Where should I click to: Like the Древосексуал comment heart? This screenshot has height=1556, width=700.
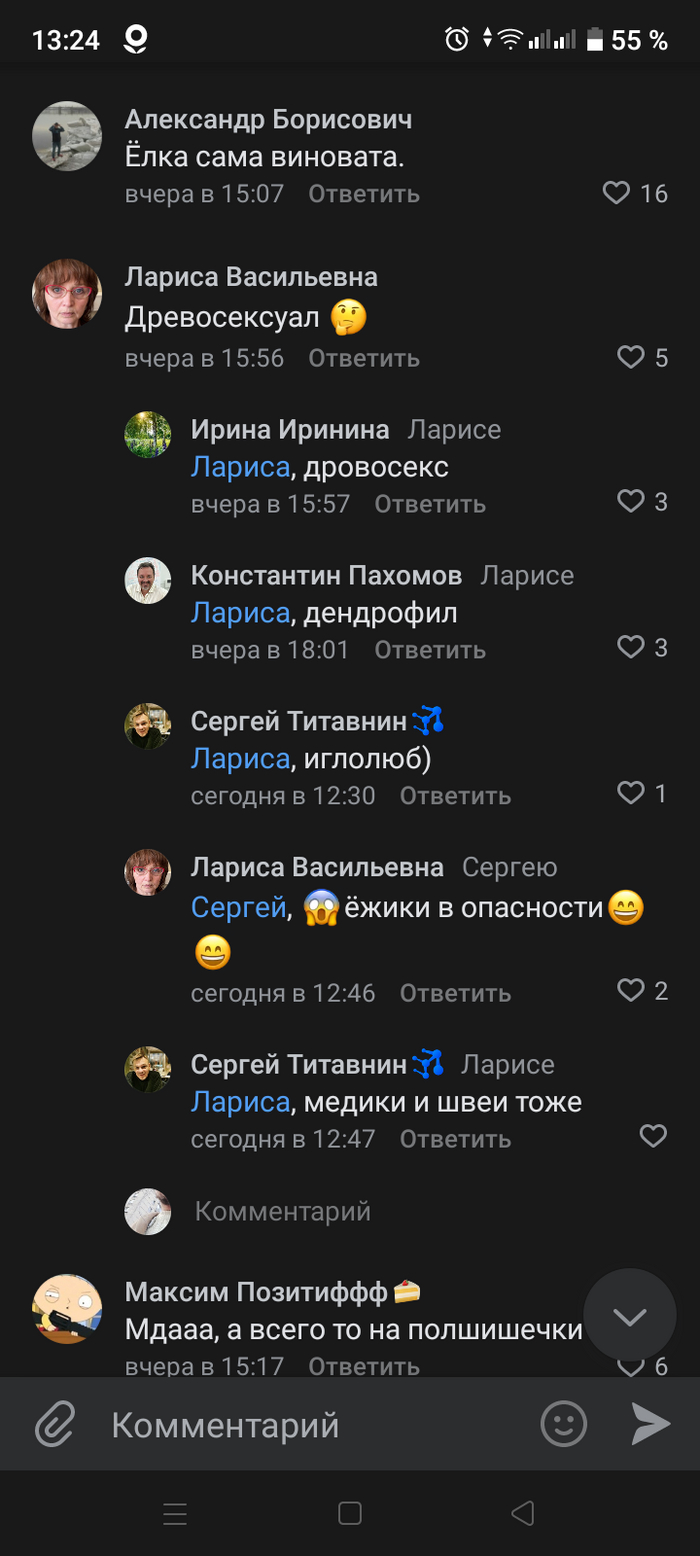click(630, 357)
